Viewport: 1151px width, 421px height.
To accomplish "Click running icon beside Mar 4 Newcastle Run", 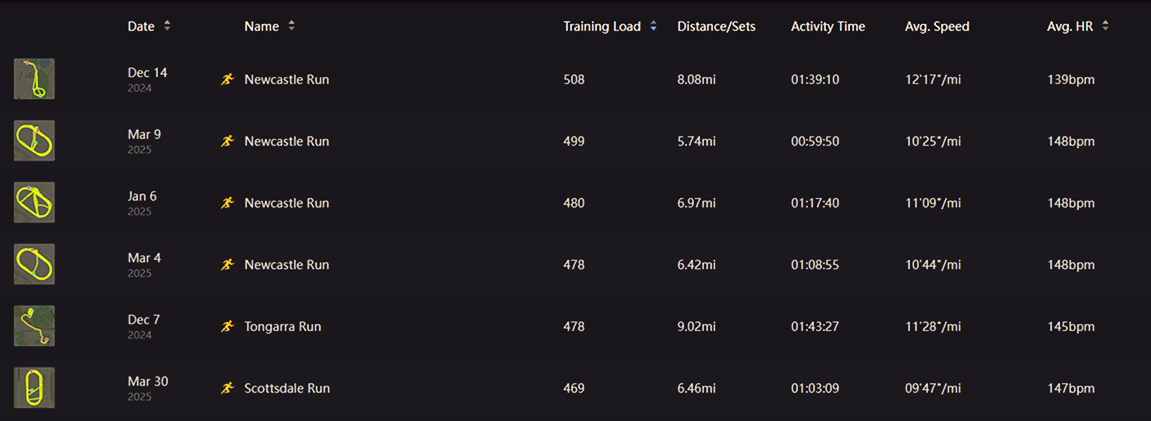I will [227, 265].
